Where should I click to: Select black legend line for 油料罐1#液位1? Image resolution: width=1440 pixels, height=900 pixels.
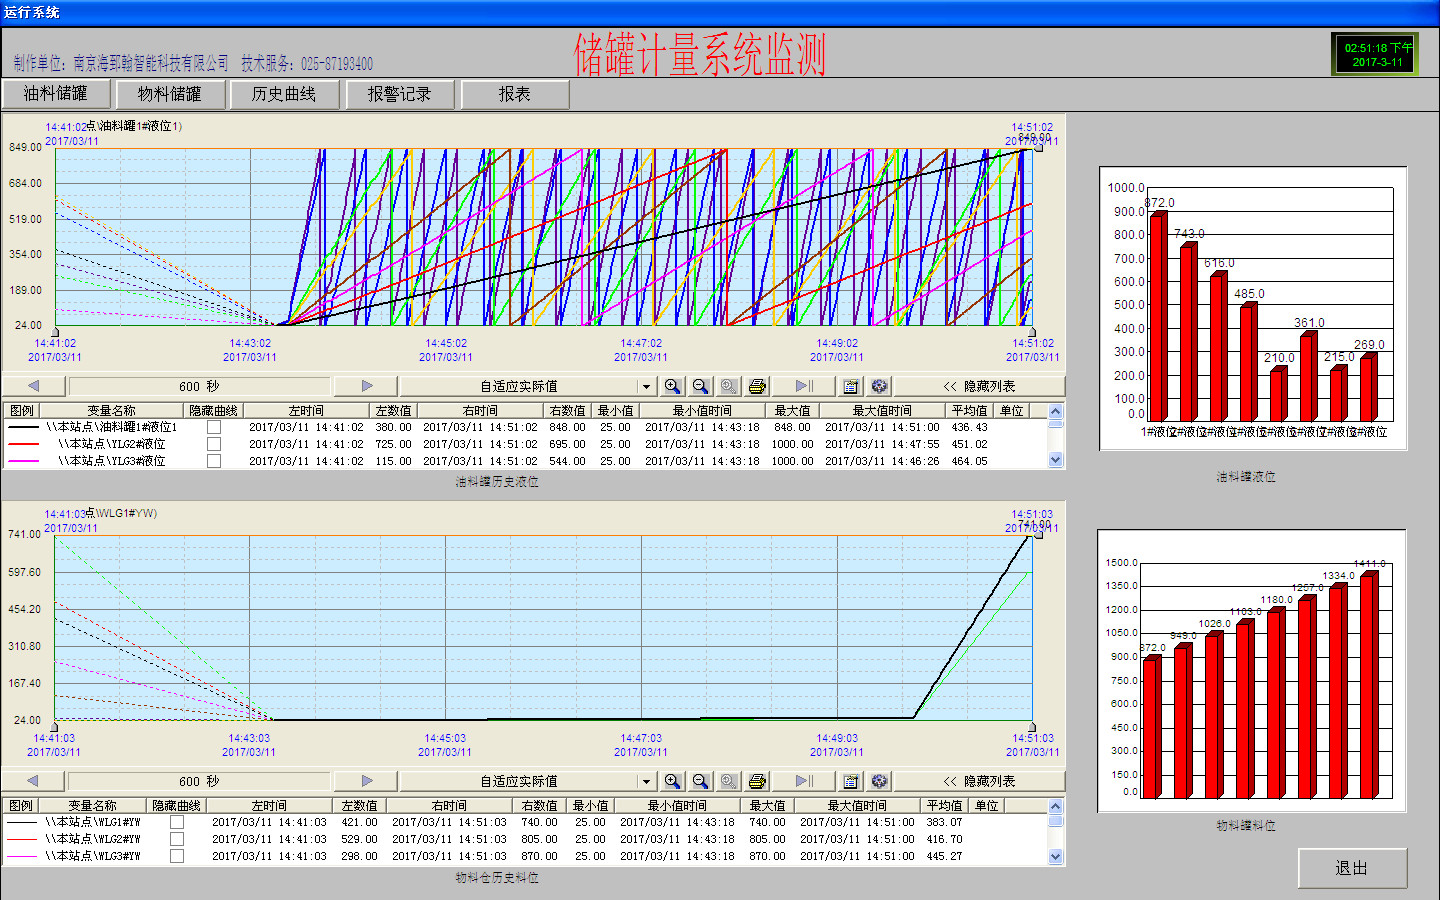(x=23, y=427)
